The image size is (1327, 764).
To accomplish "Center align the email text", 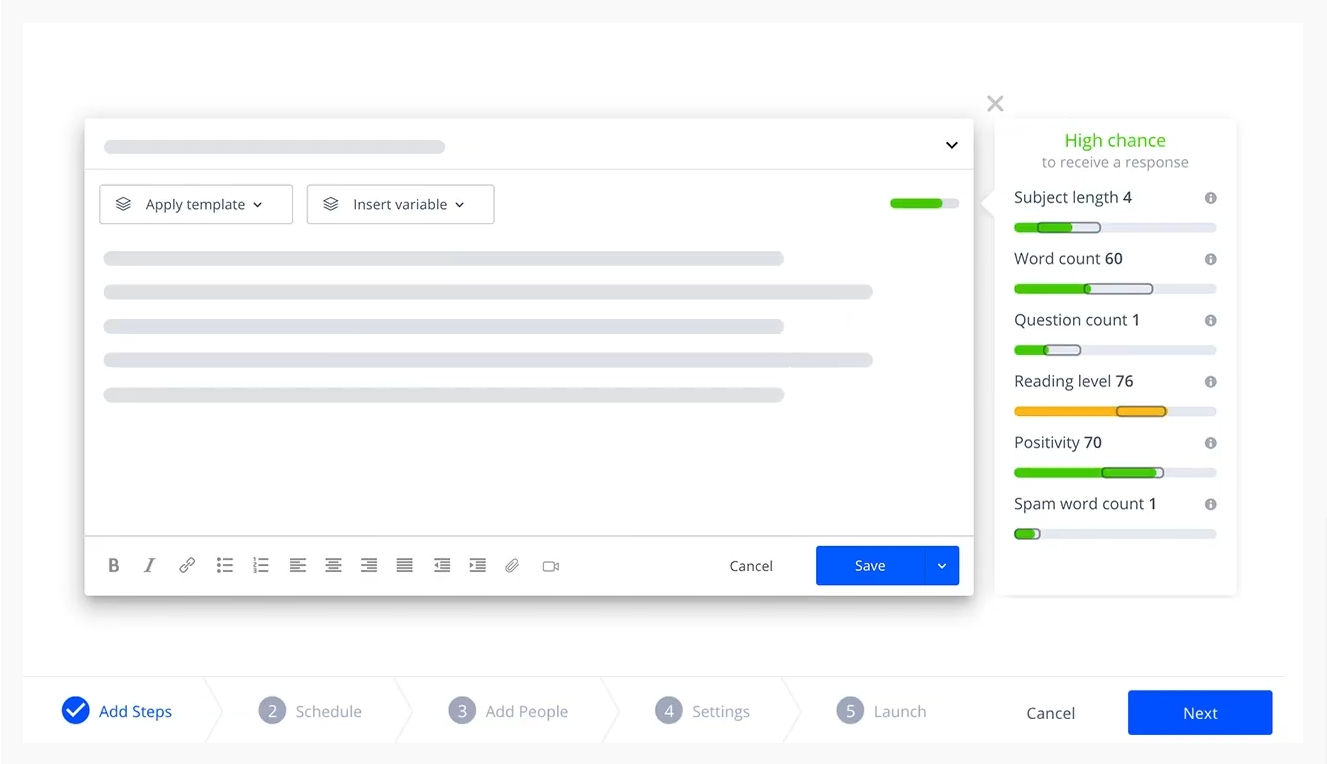I will point(333,566).
